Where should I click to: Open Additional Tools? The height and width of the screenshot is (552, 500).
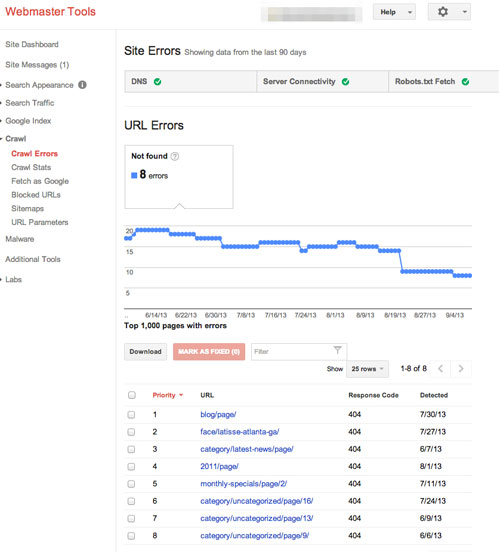point(33,259)
